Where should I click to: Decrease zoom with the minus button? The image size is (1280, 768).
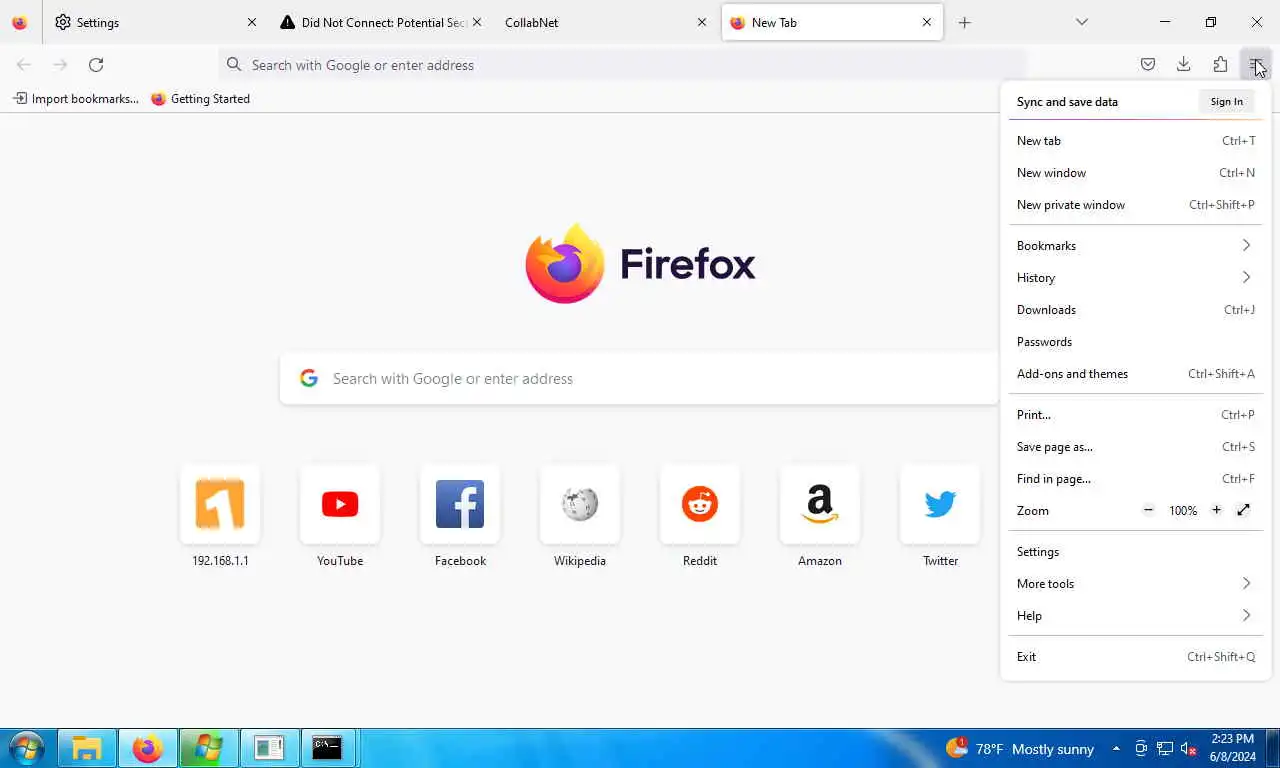(1149, 510)
